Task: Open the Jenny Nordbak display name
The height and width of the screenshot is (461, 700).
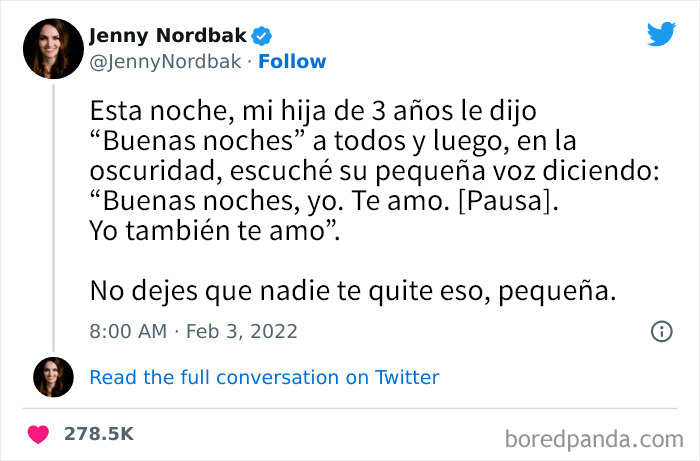Action: (x=168, y=36)
